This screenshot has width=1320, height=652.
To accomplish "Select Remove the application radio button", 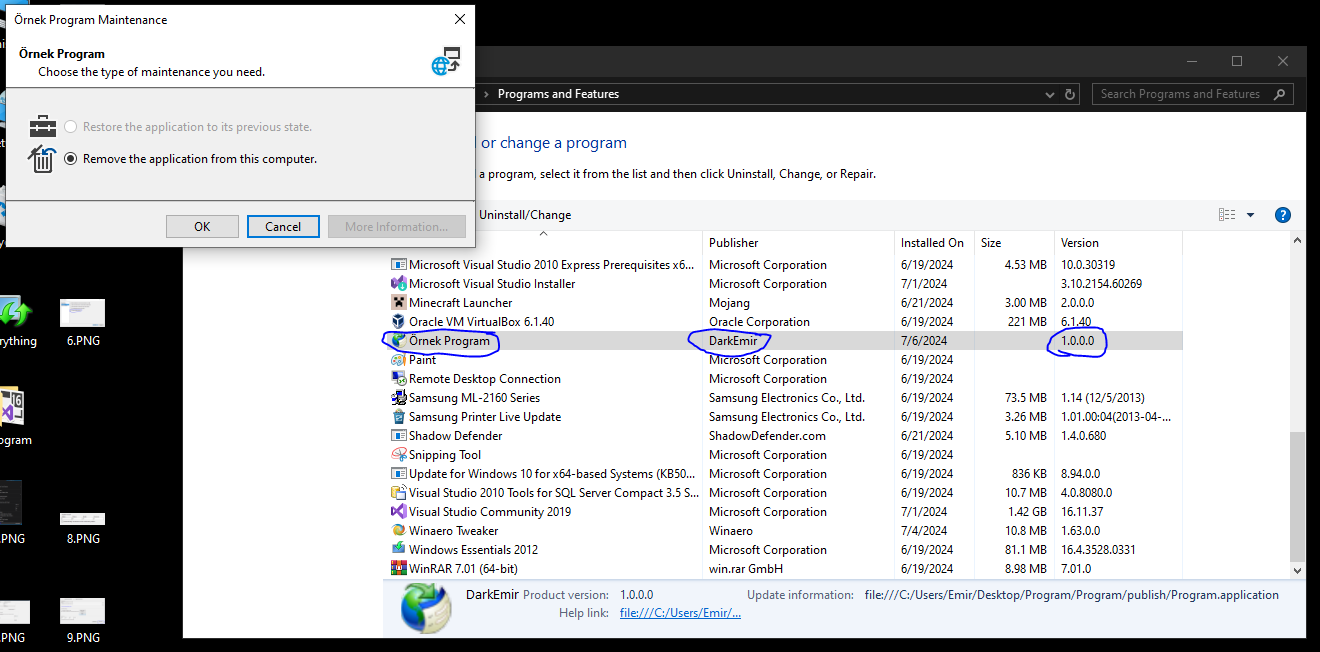I will pos(70,158).
